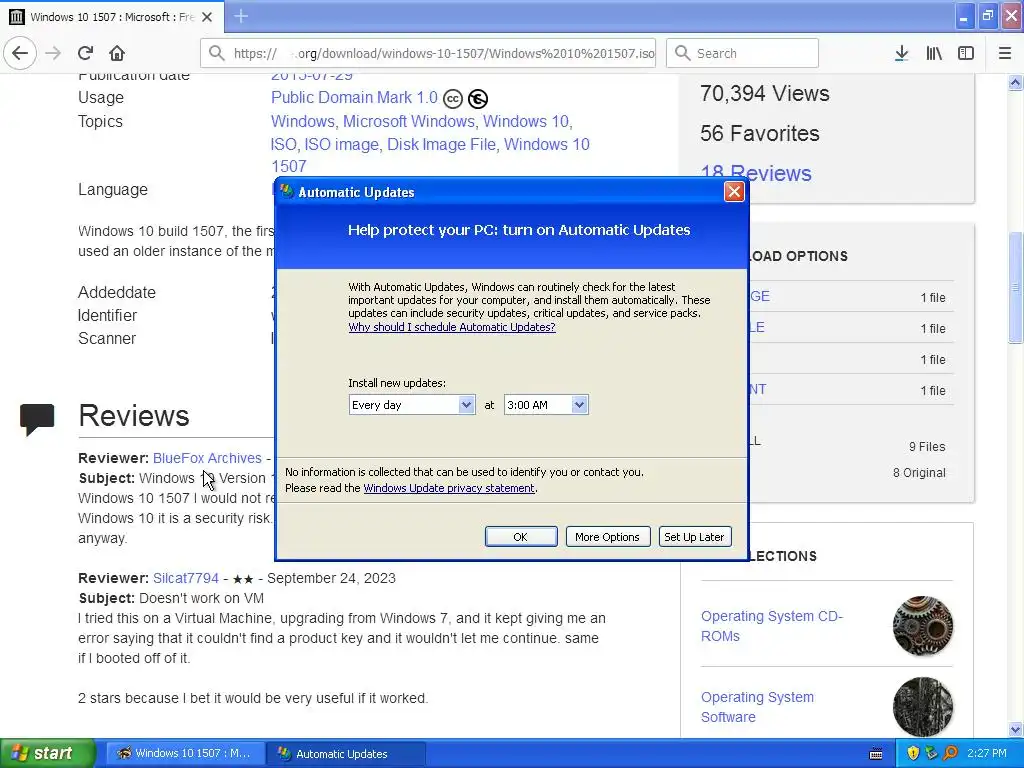This screenshot has height=768, width=1024.
Task: Switch to Automatic Updates taskbar button
Action: tap(346, 753)
